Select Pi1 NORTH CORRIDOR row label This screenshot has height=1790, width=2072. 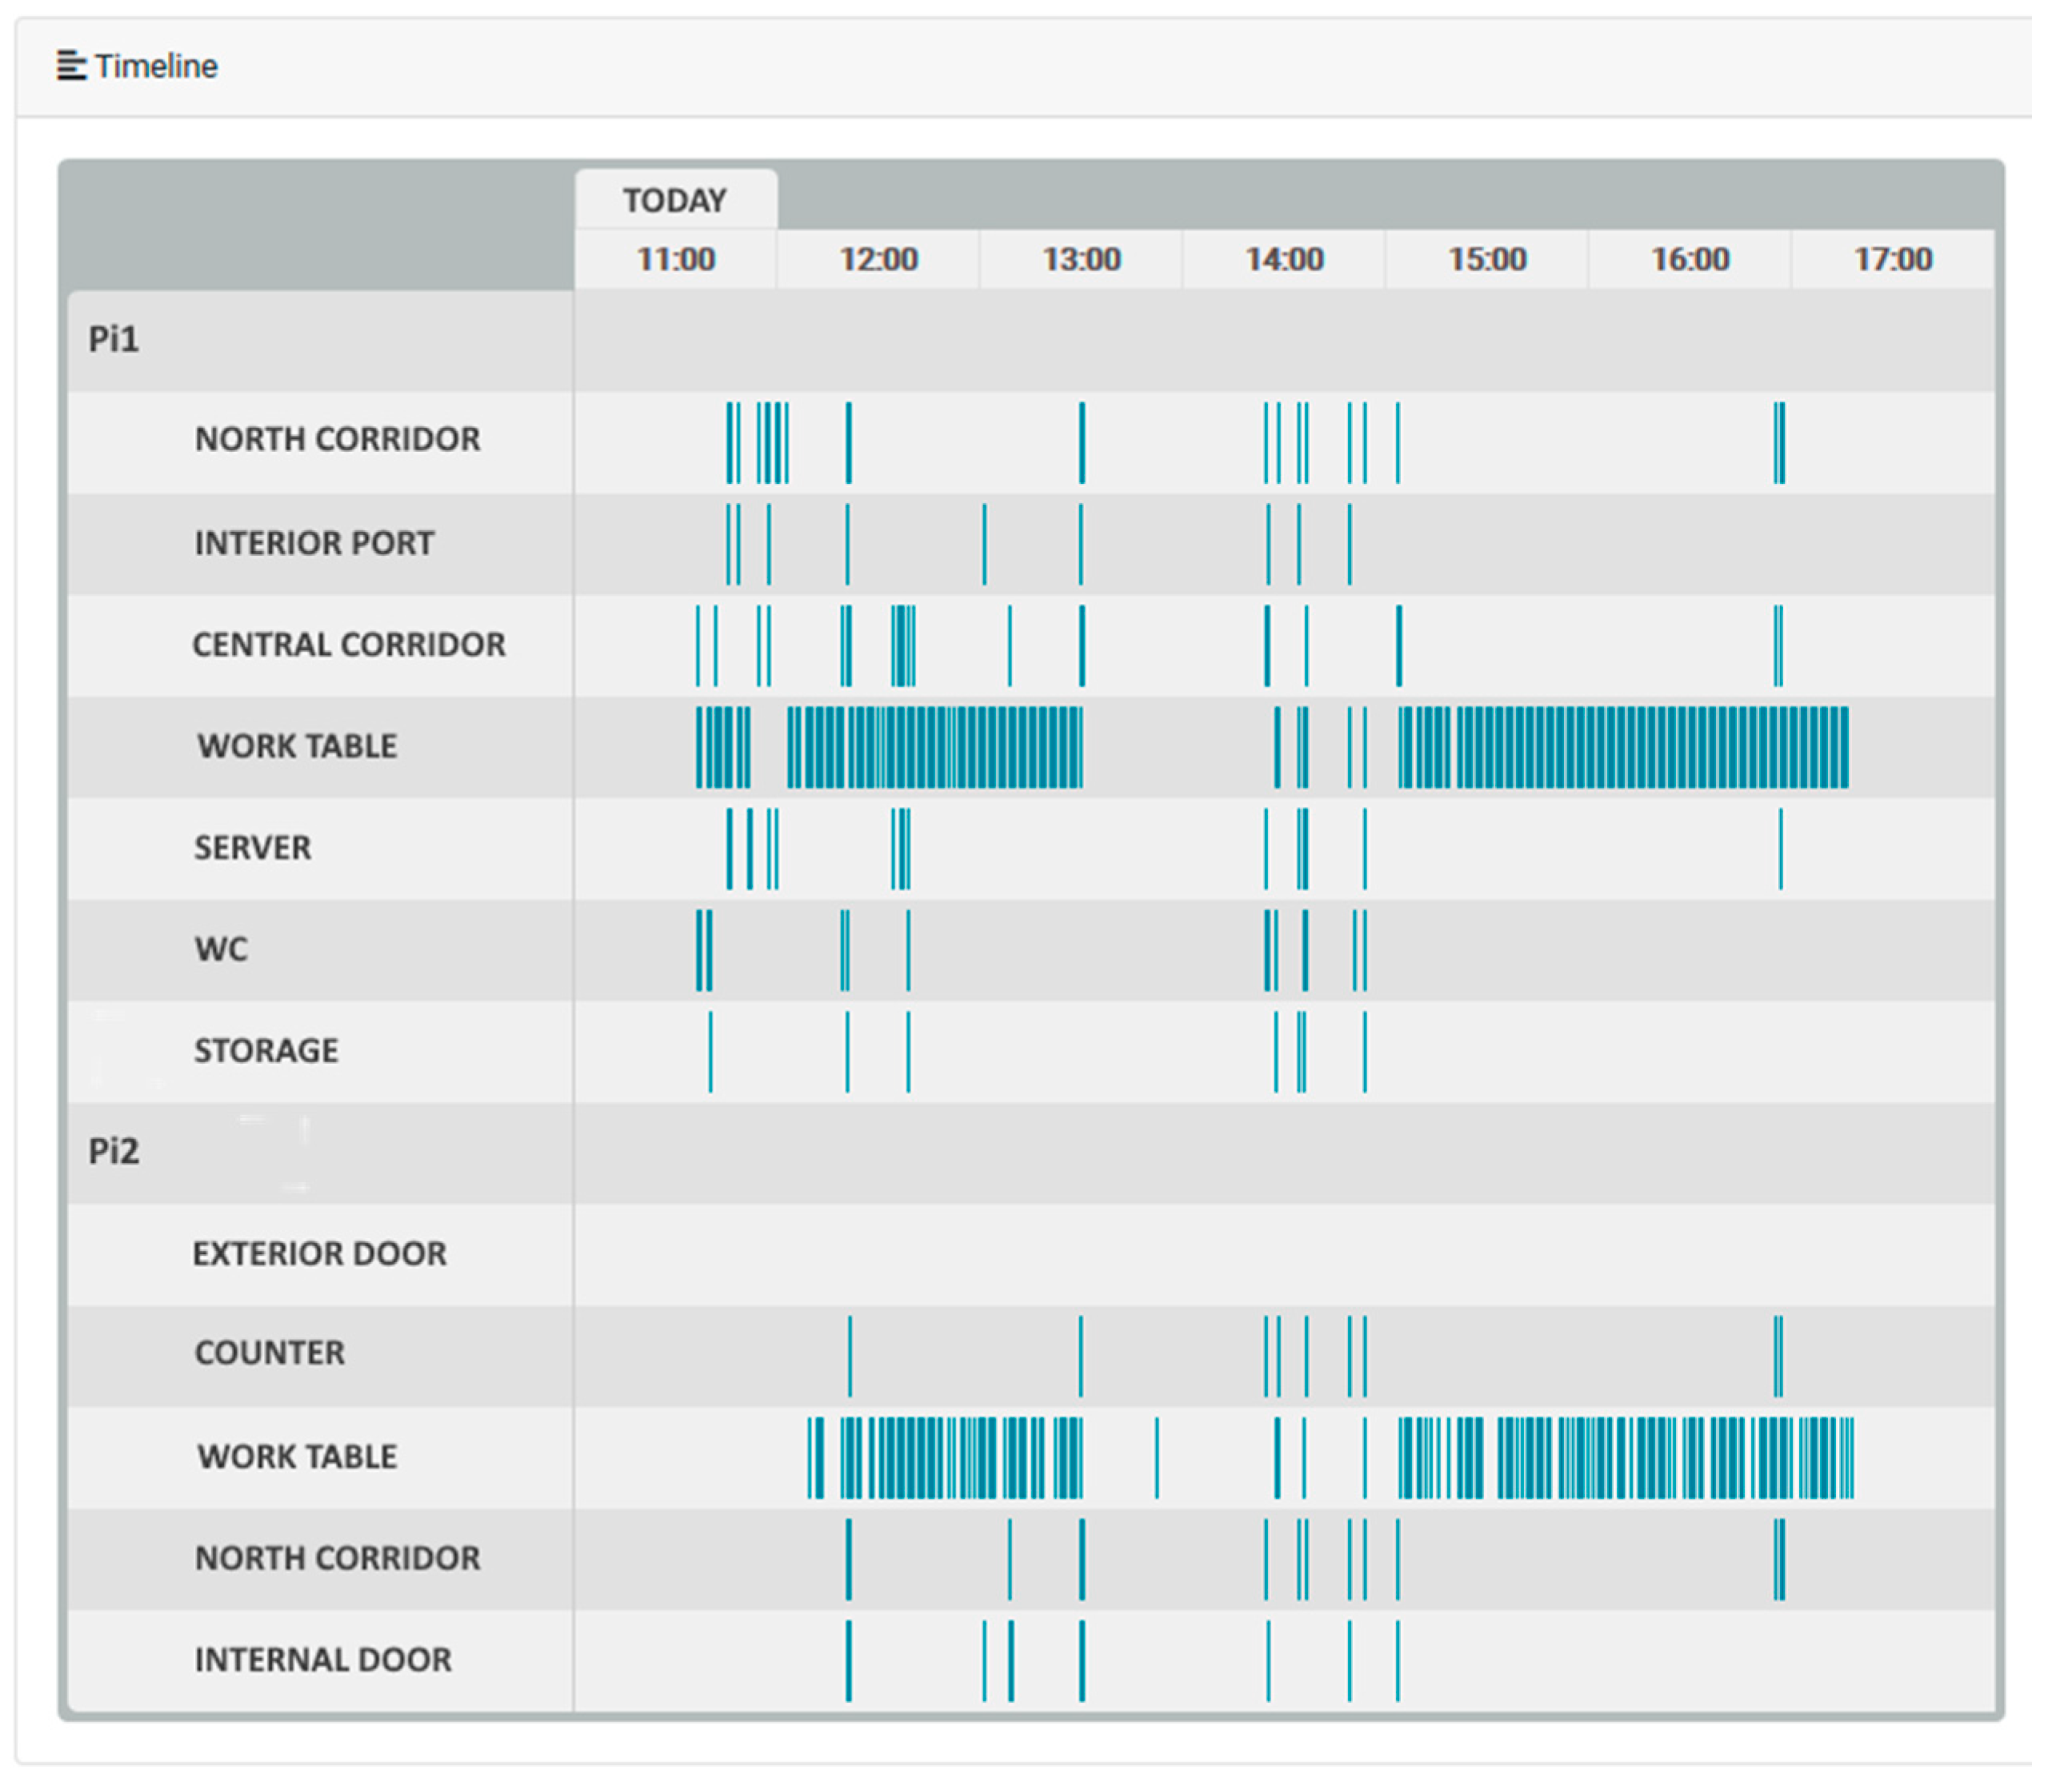tap(337, 439)
